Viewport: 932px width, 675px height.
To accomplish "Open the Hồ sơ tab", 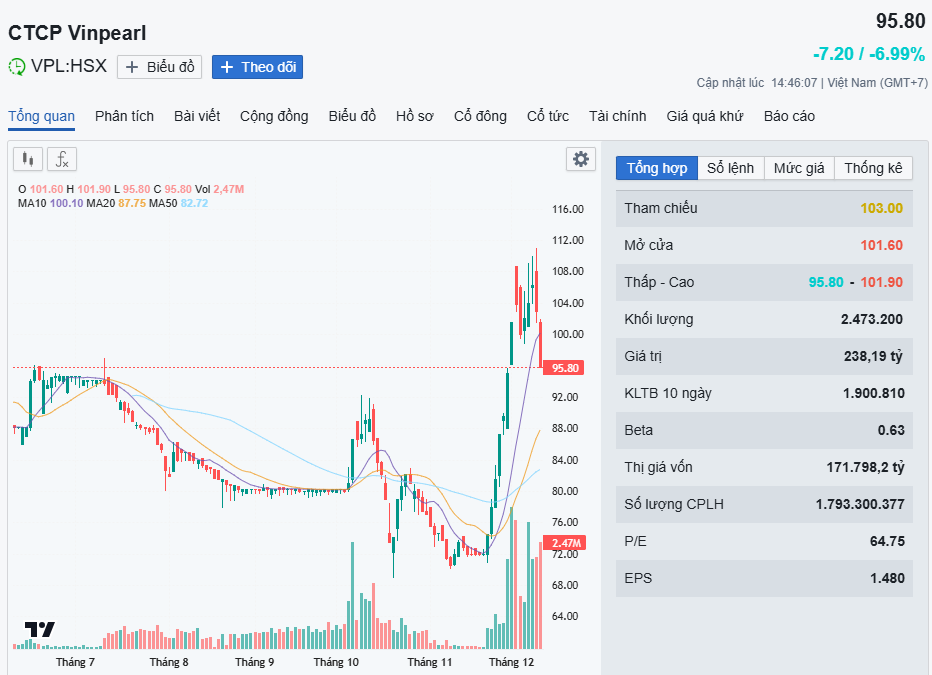I will 414,116.
